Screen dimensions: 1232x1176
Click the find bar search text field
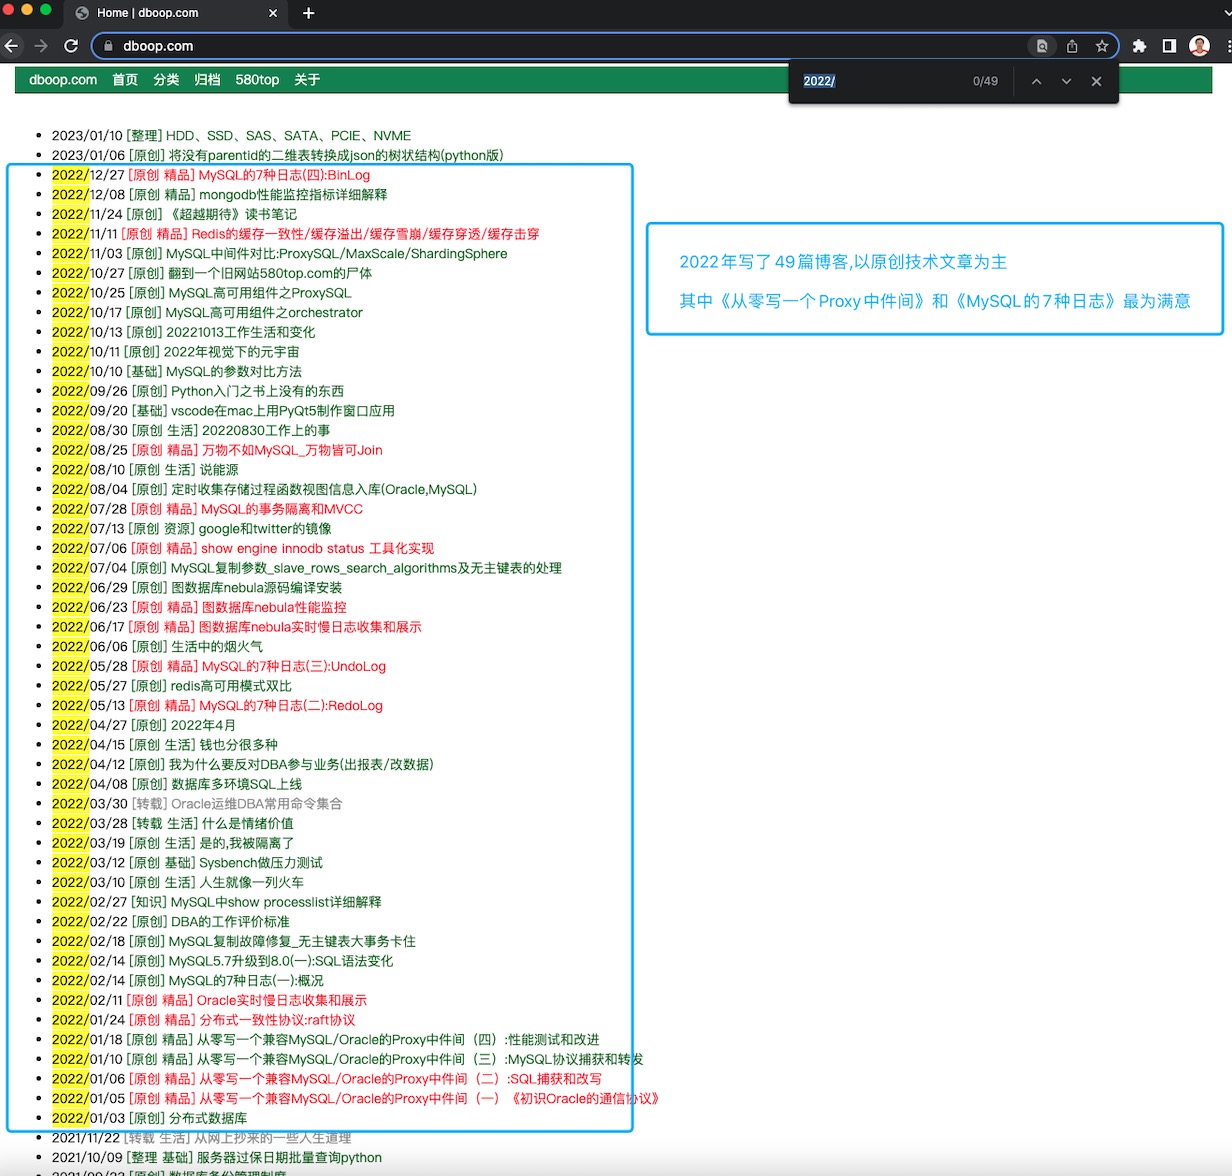click(x=880, y=81)
